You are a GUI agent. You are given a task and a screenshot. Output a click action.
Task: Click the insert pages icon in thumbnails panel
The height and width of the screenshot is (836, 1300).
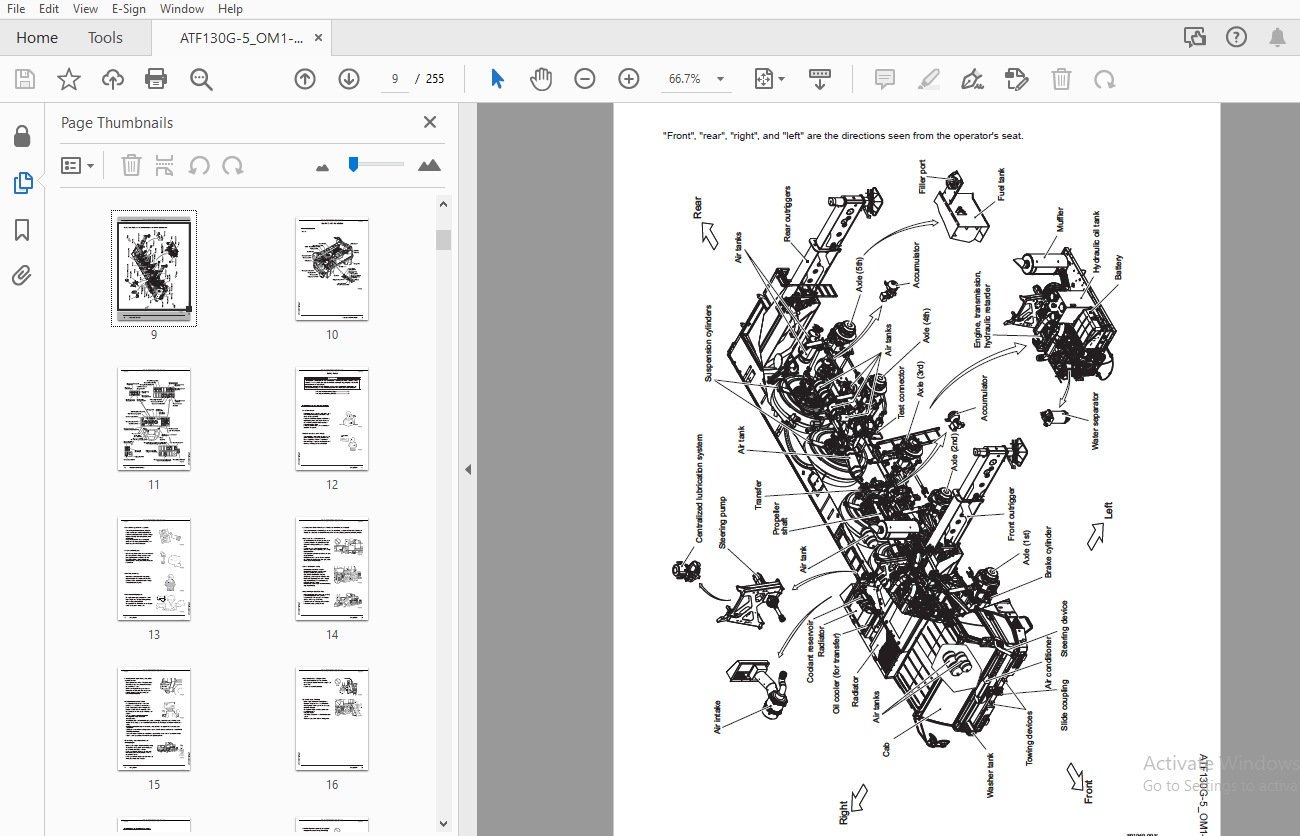pos(165,165)
